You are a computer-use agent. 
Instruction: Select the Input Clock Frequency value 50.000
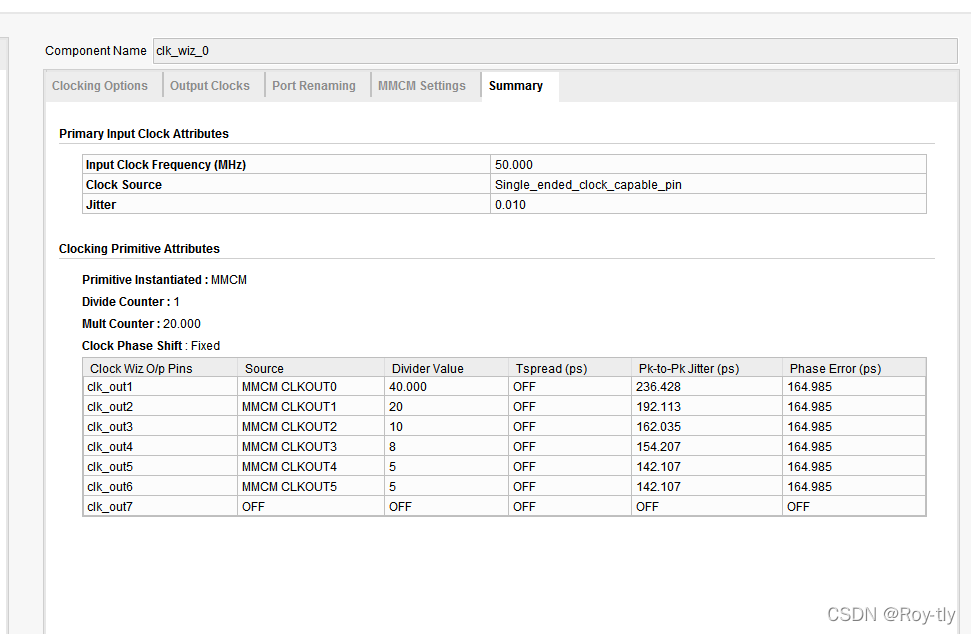coord(708,165)
